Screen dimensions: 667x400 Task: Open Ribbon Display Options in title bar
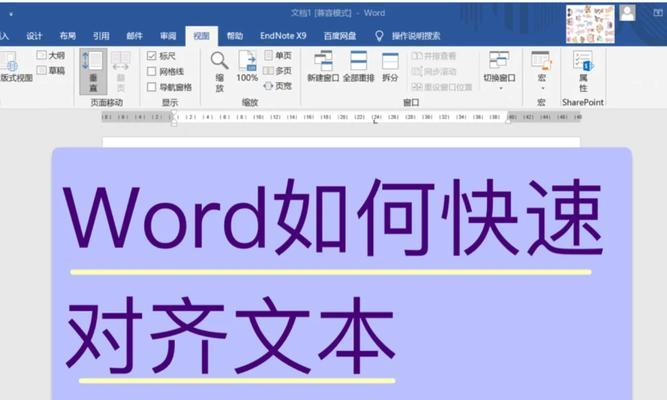(x=658, y=13)
